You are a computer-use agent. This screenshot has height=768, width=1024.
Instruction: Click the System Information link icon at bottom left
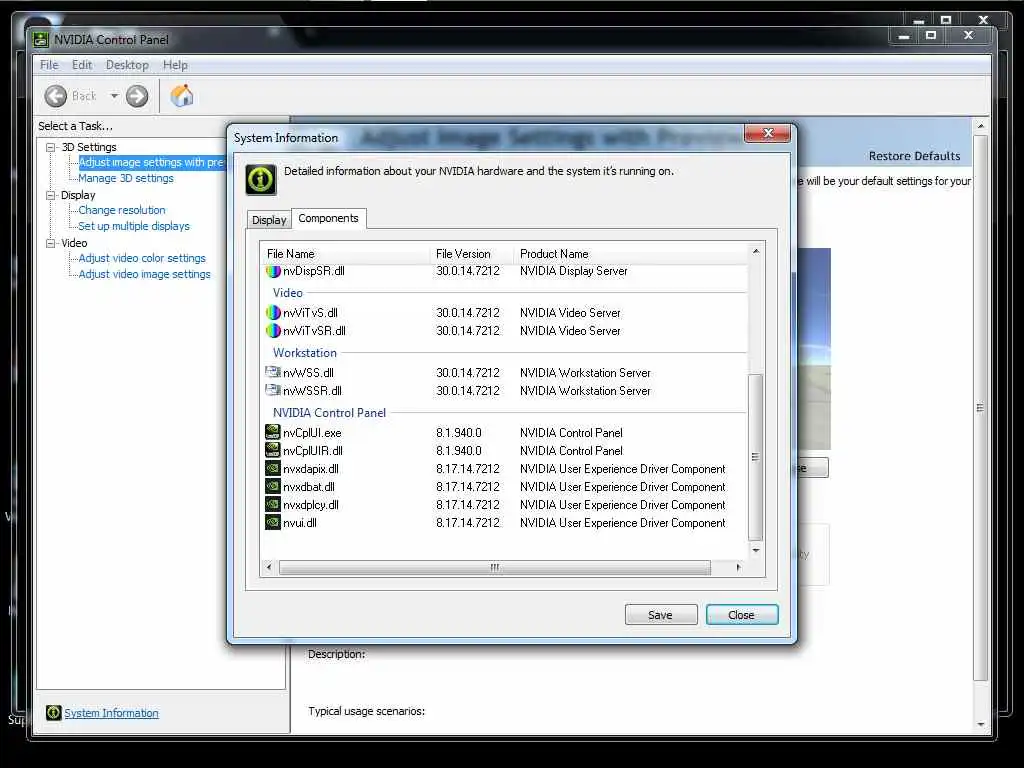(54, 712)
